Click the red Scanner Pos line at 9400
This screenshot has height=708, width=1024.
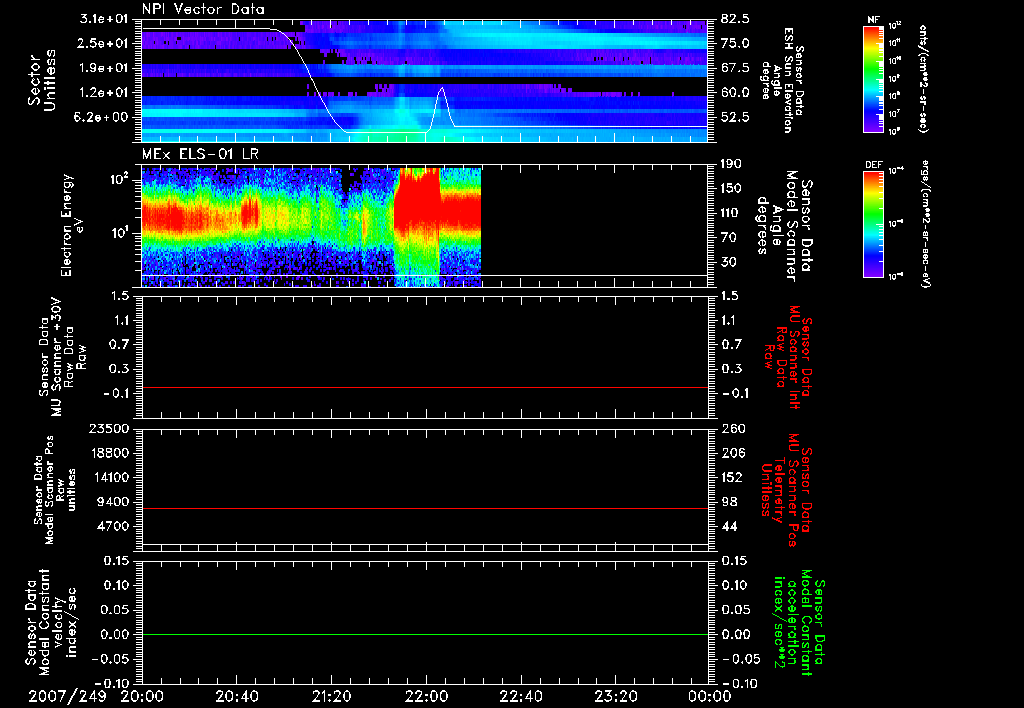point(424,508)
